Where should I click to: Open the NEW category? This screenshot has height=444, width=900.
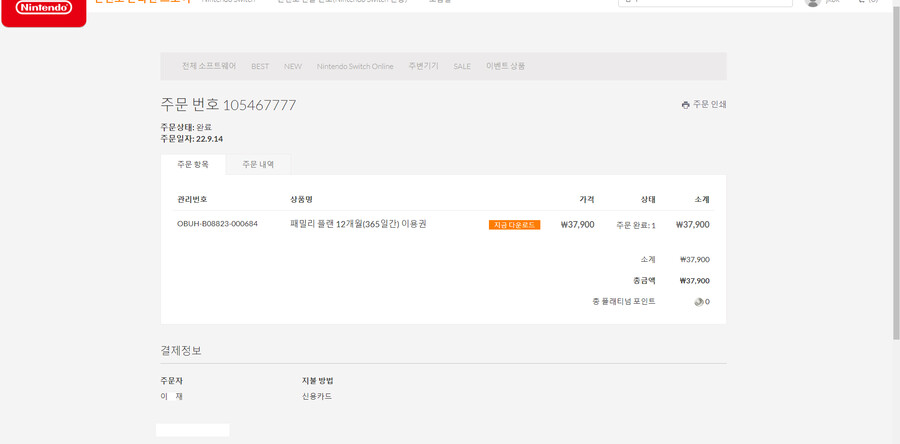tap(293, 67)
